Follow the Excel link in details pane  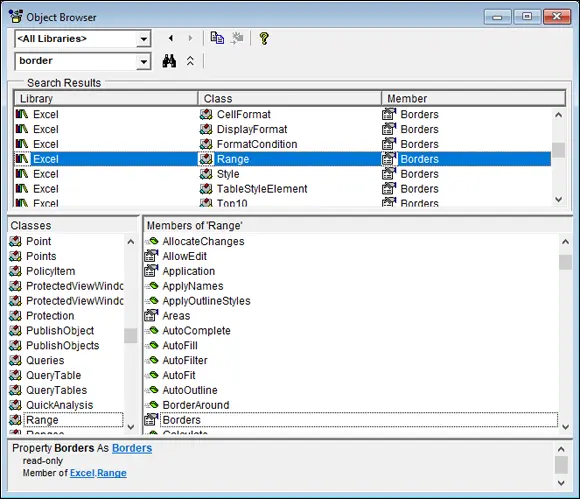tap(82, 473)
